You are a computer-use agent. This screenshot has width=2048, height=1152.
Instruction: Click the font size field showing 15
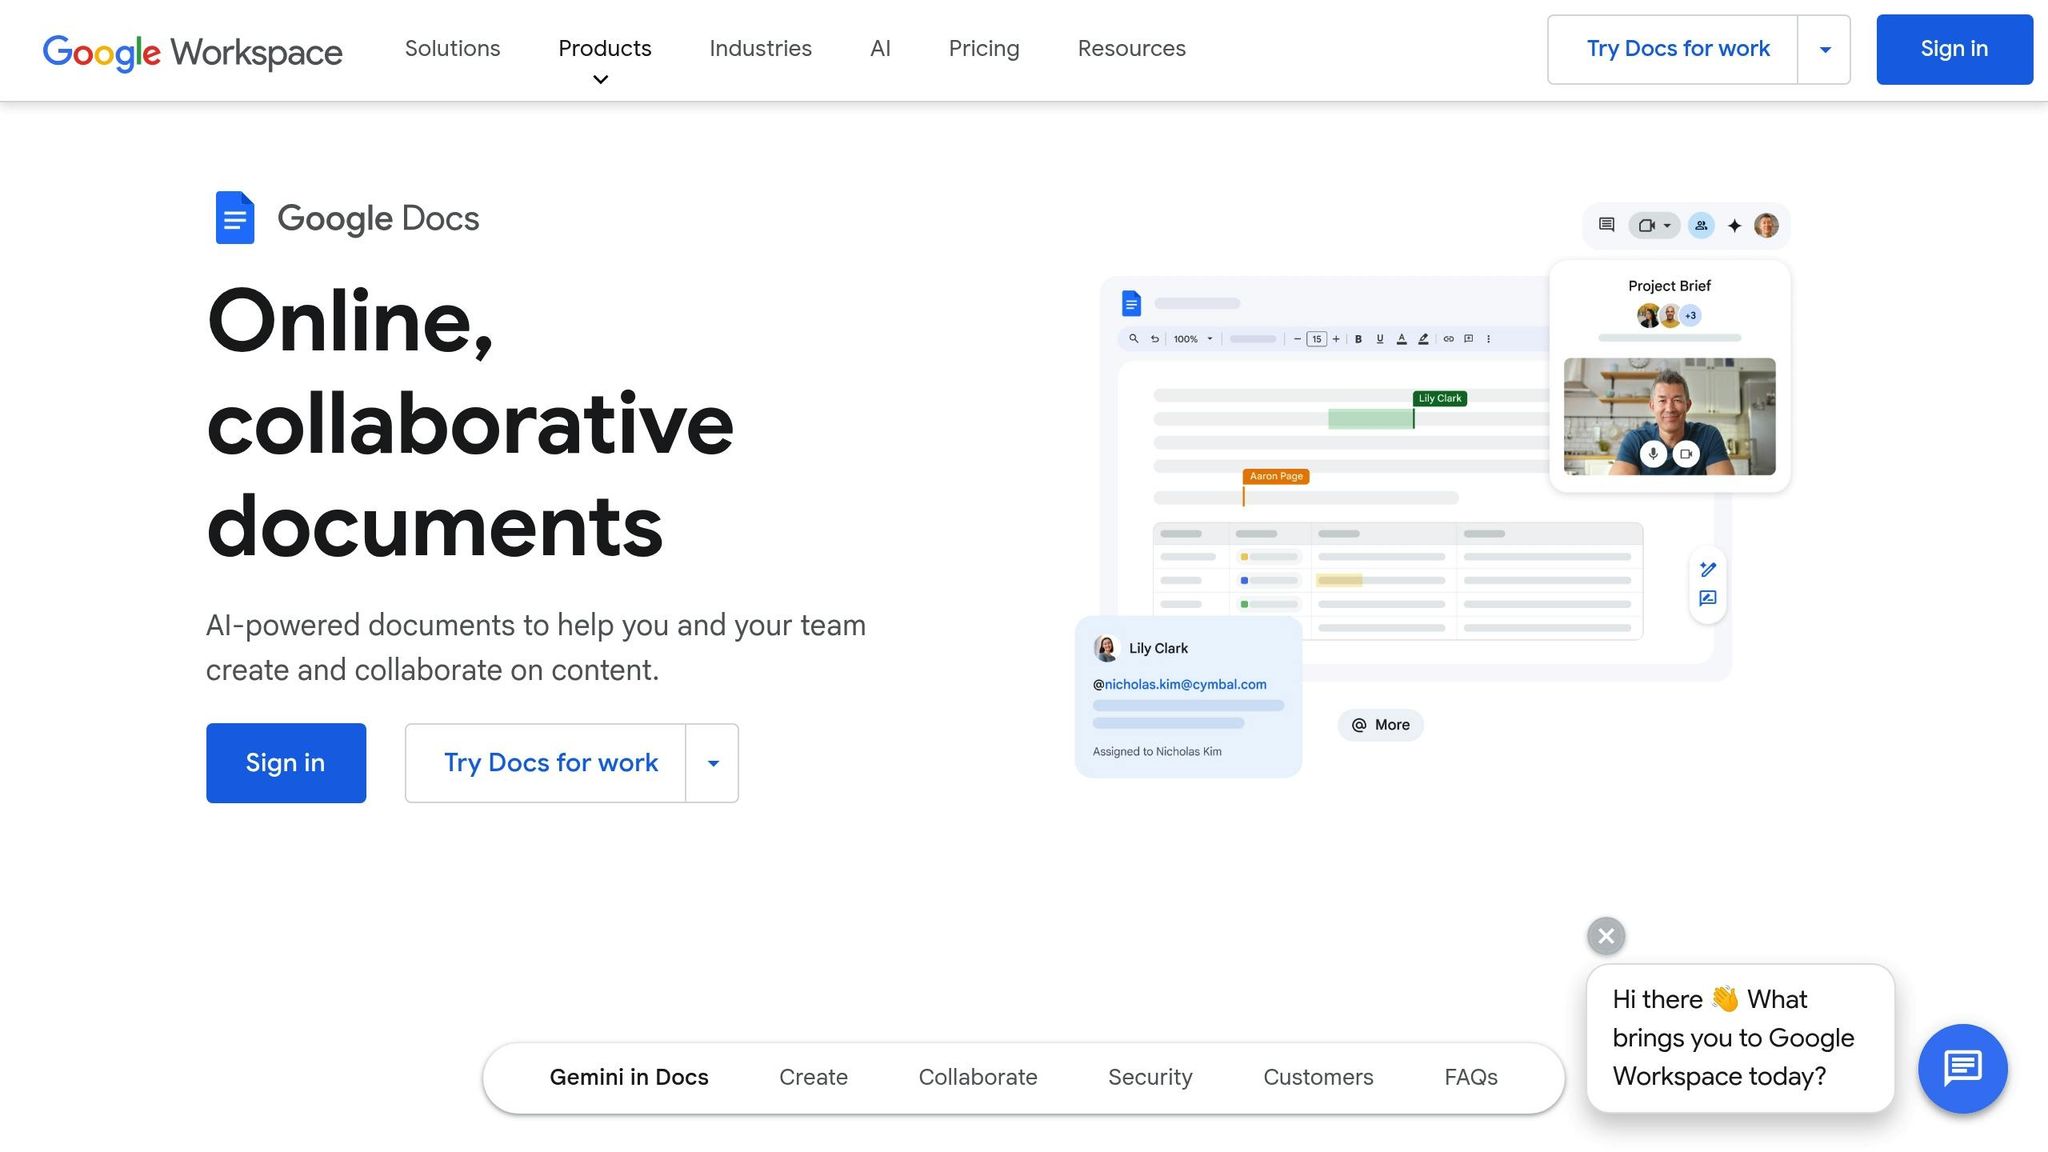pos(1317,339)
